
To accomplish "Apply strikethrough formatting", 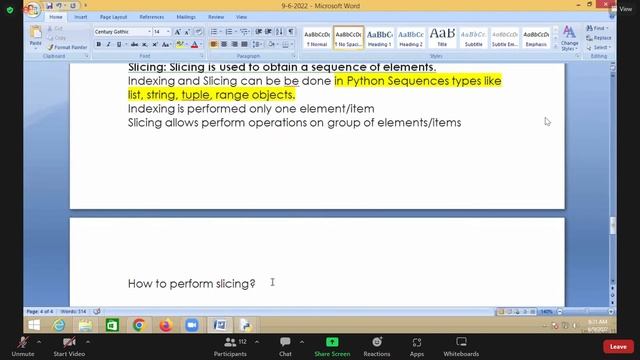I will coord(134,44).
